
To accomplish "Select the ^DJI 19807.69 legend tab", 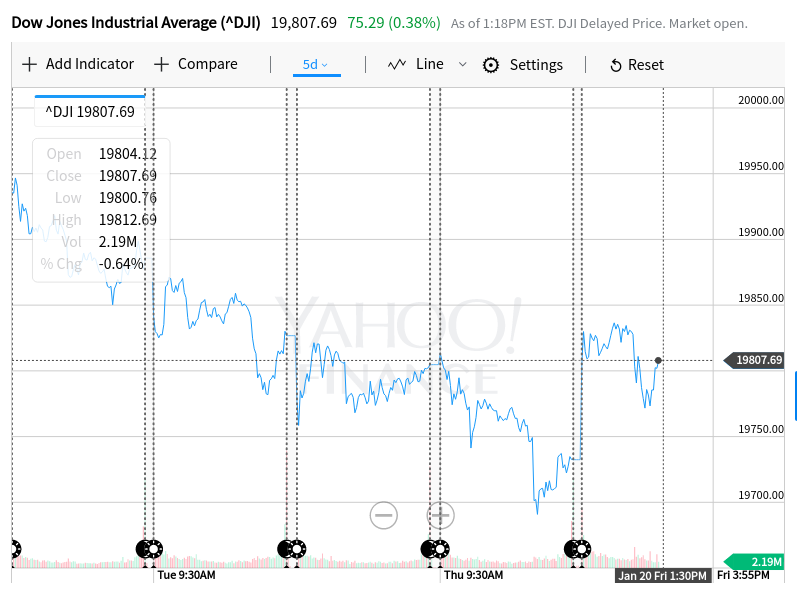I will pyautogui.click(x=90, y=112).
